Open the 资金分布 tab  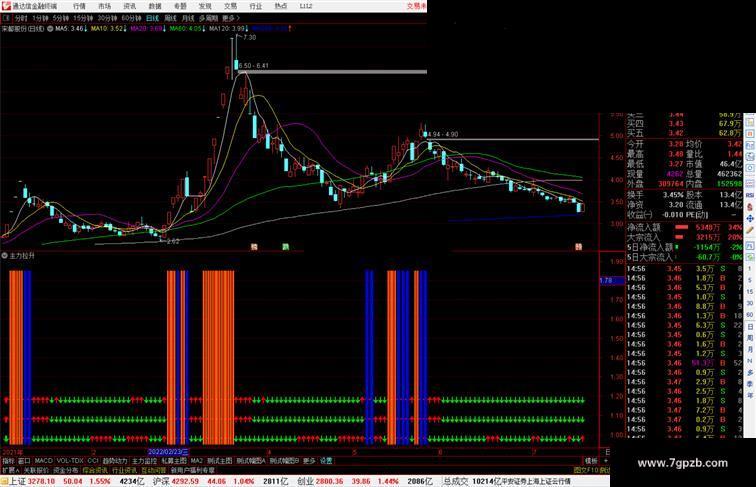(x=66, y=470)
